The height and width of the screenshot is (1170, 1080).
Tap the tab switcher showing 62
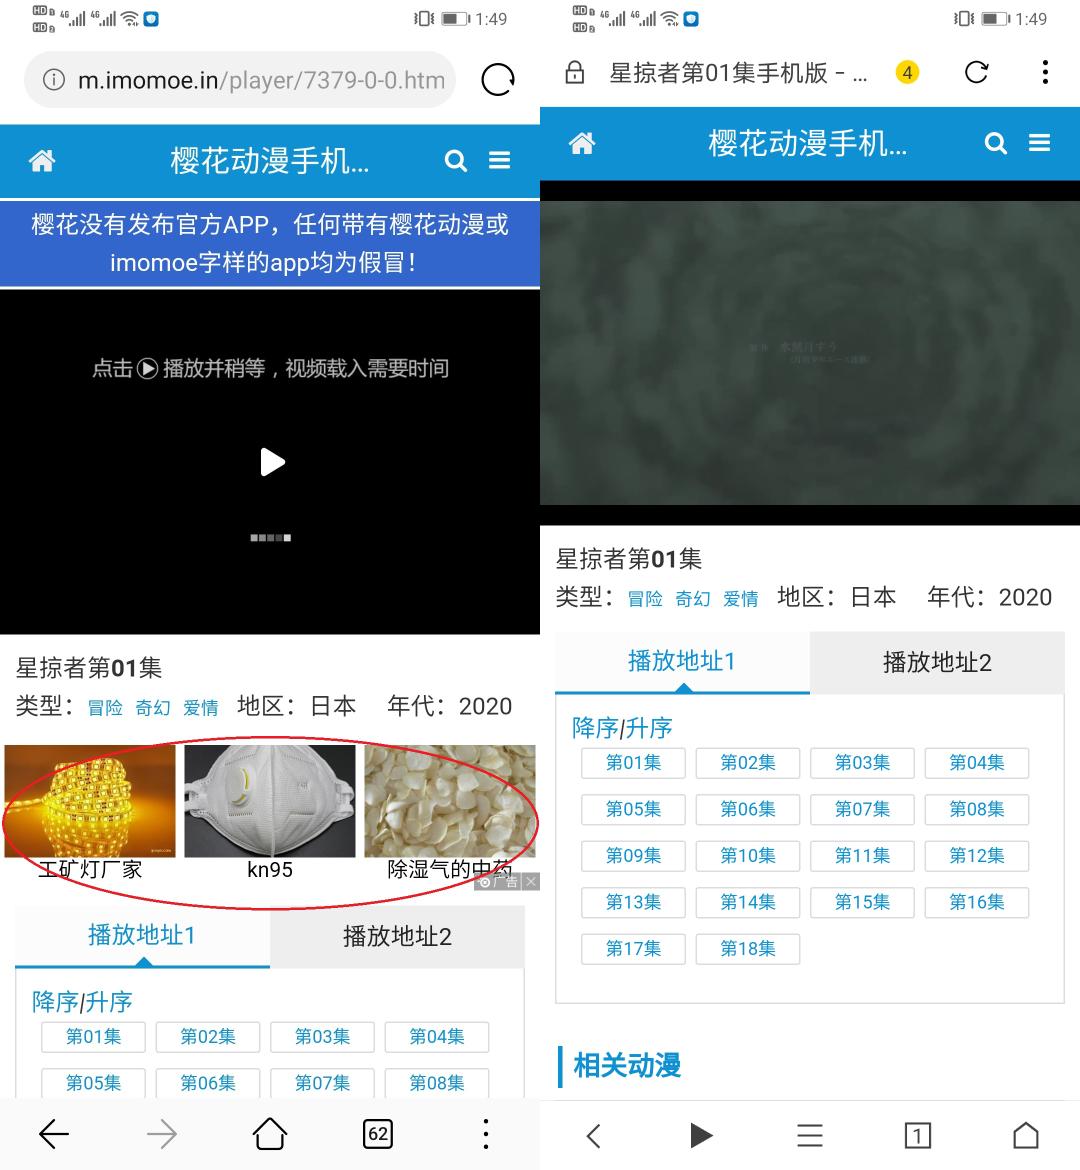click(377, 1134)
